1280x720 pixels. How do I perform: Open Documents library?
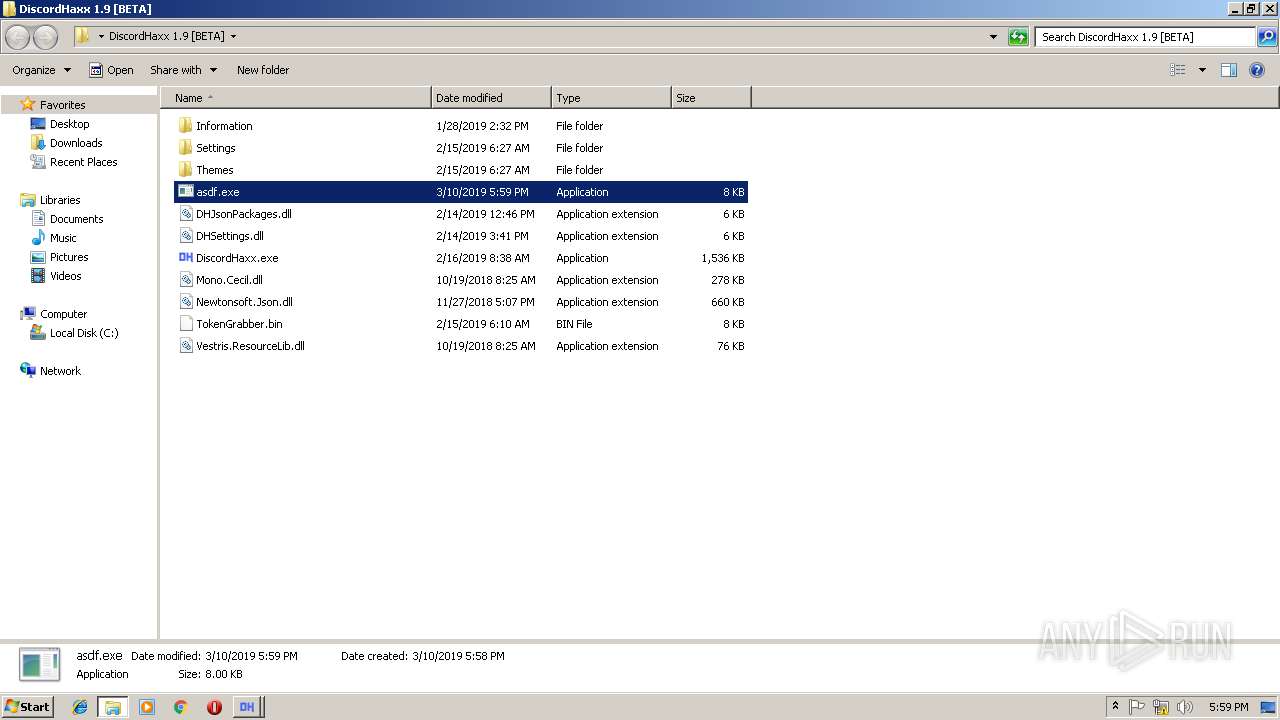tap(76, 219)
